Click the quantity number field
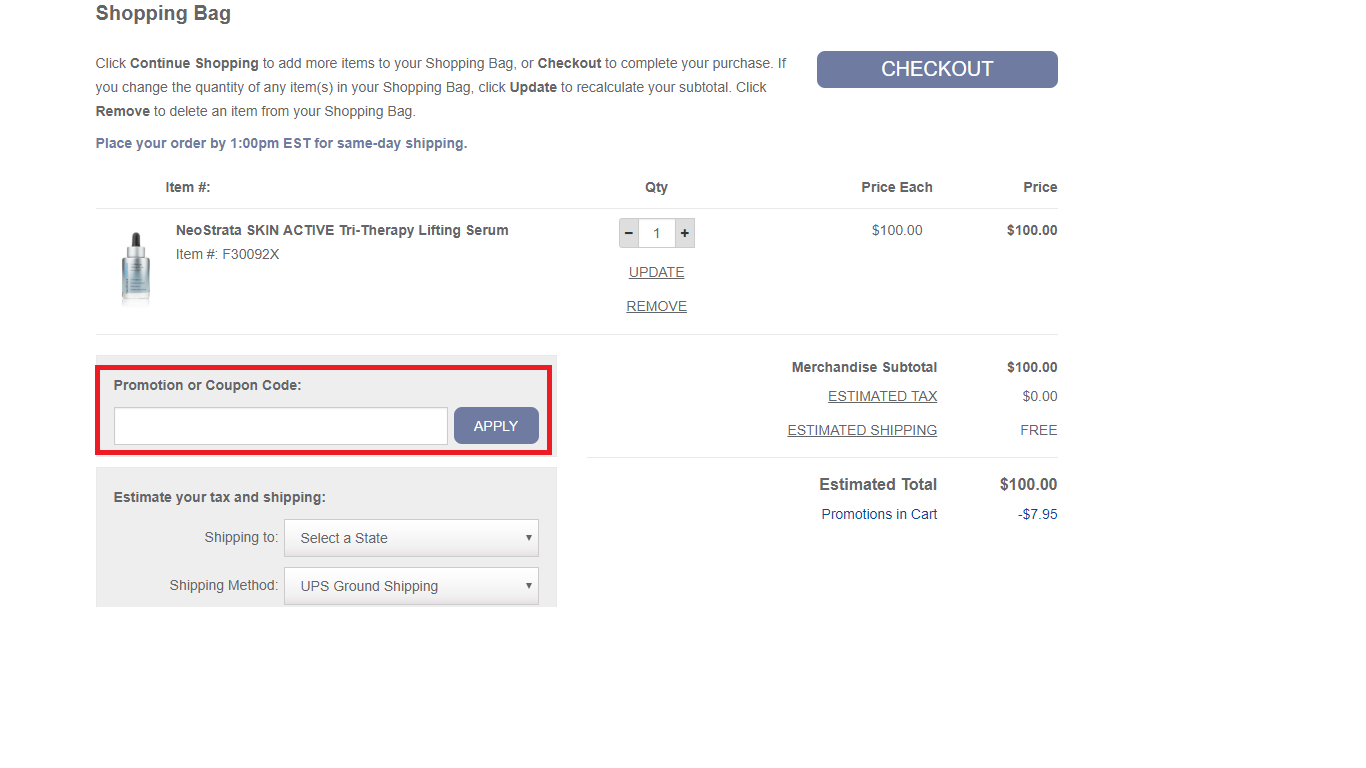 [657, 233]
